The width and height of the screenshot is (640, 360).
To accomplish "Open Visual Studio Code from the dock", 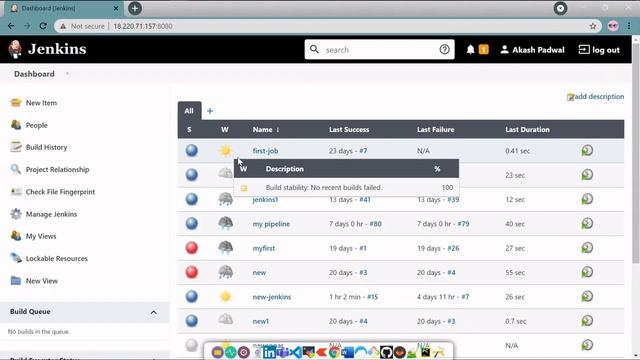I will click(295, 352).
